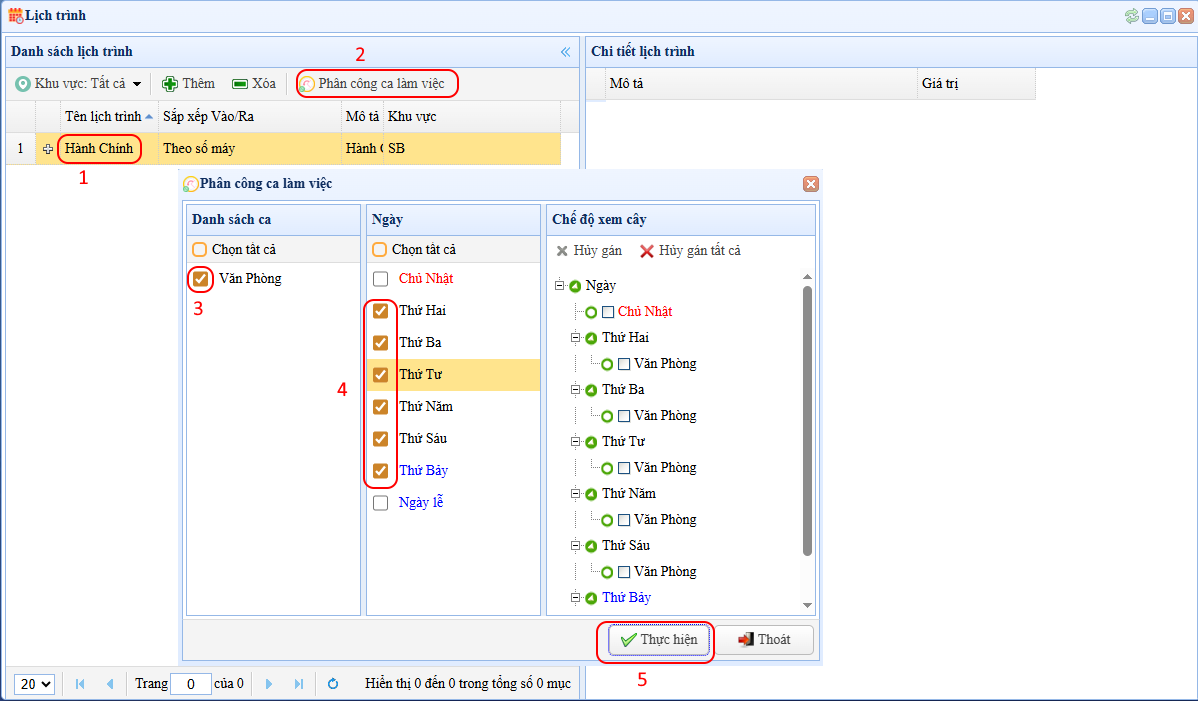This screenshot has height=701, width=1198.
Task: Toggle Chọn tất cả in Danh sách ca
Action: [x=199, y=250]
